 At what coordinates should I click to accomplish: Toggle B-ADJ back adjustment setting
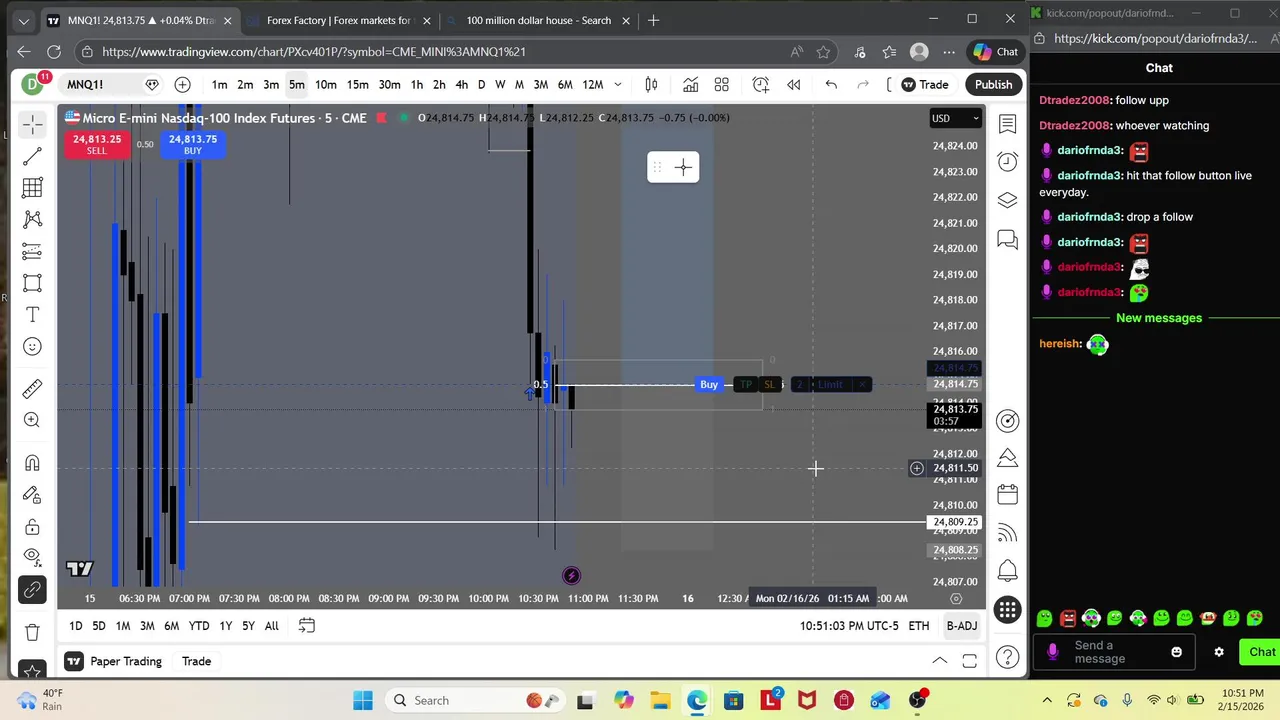961,626
